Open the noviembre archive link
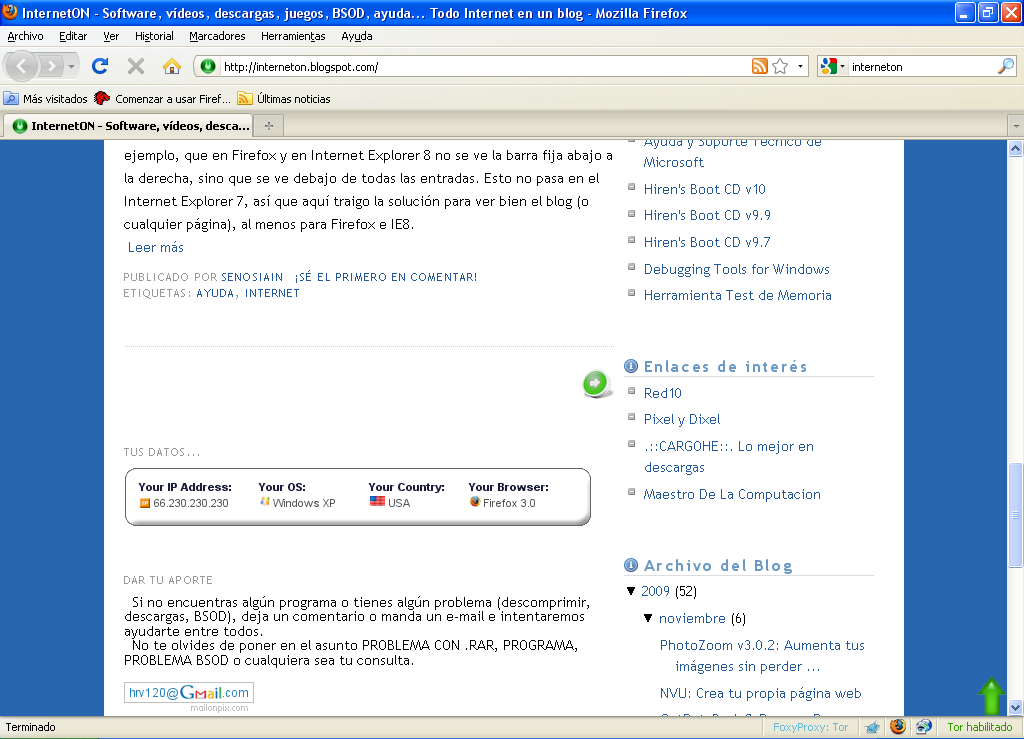Viewport: 1024px width, 739px height. [x=692, y=618]
